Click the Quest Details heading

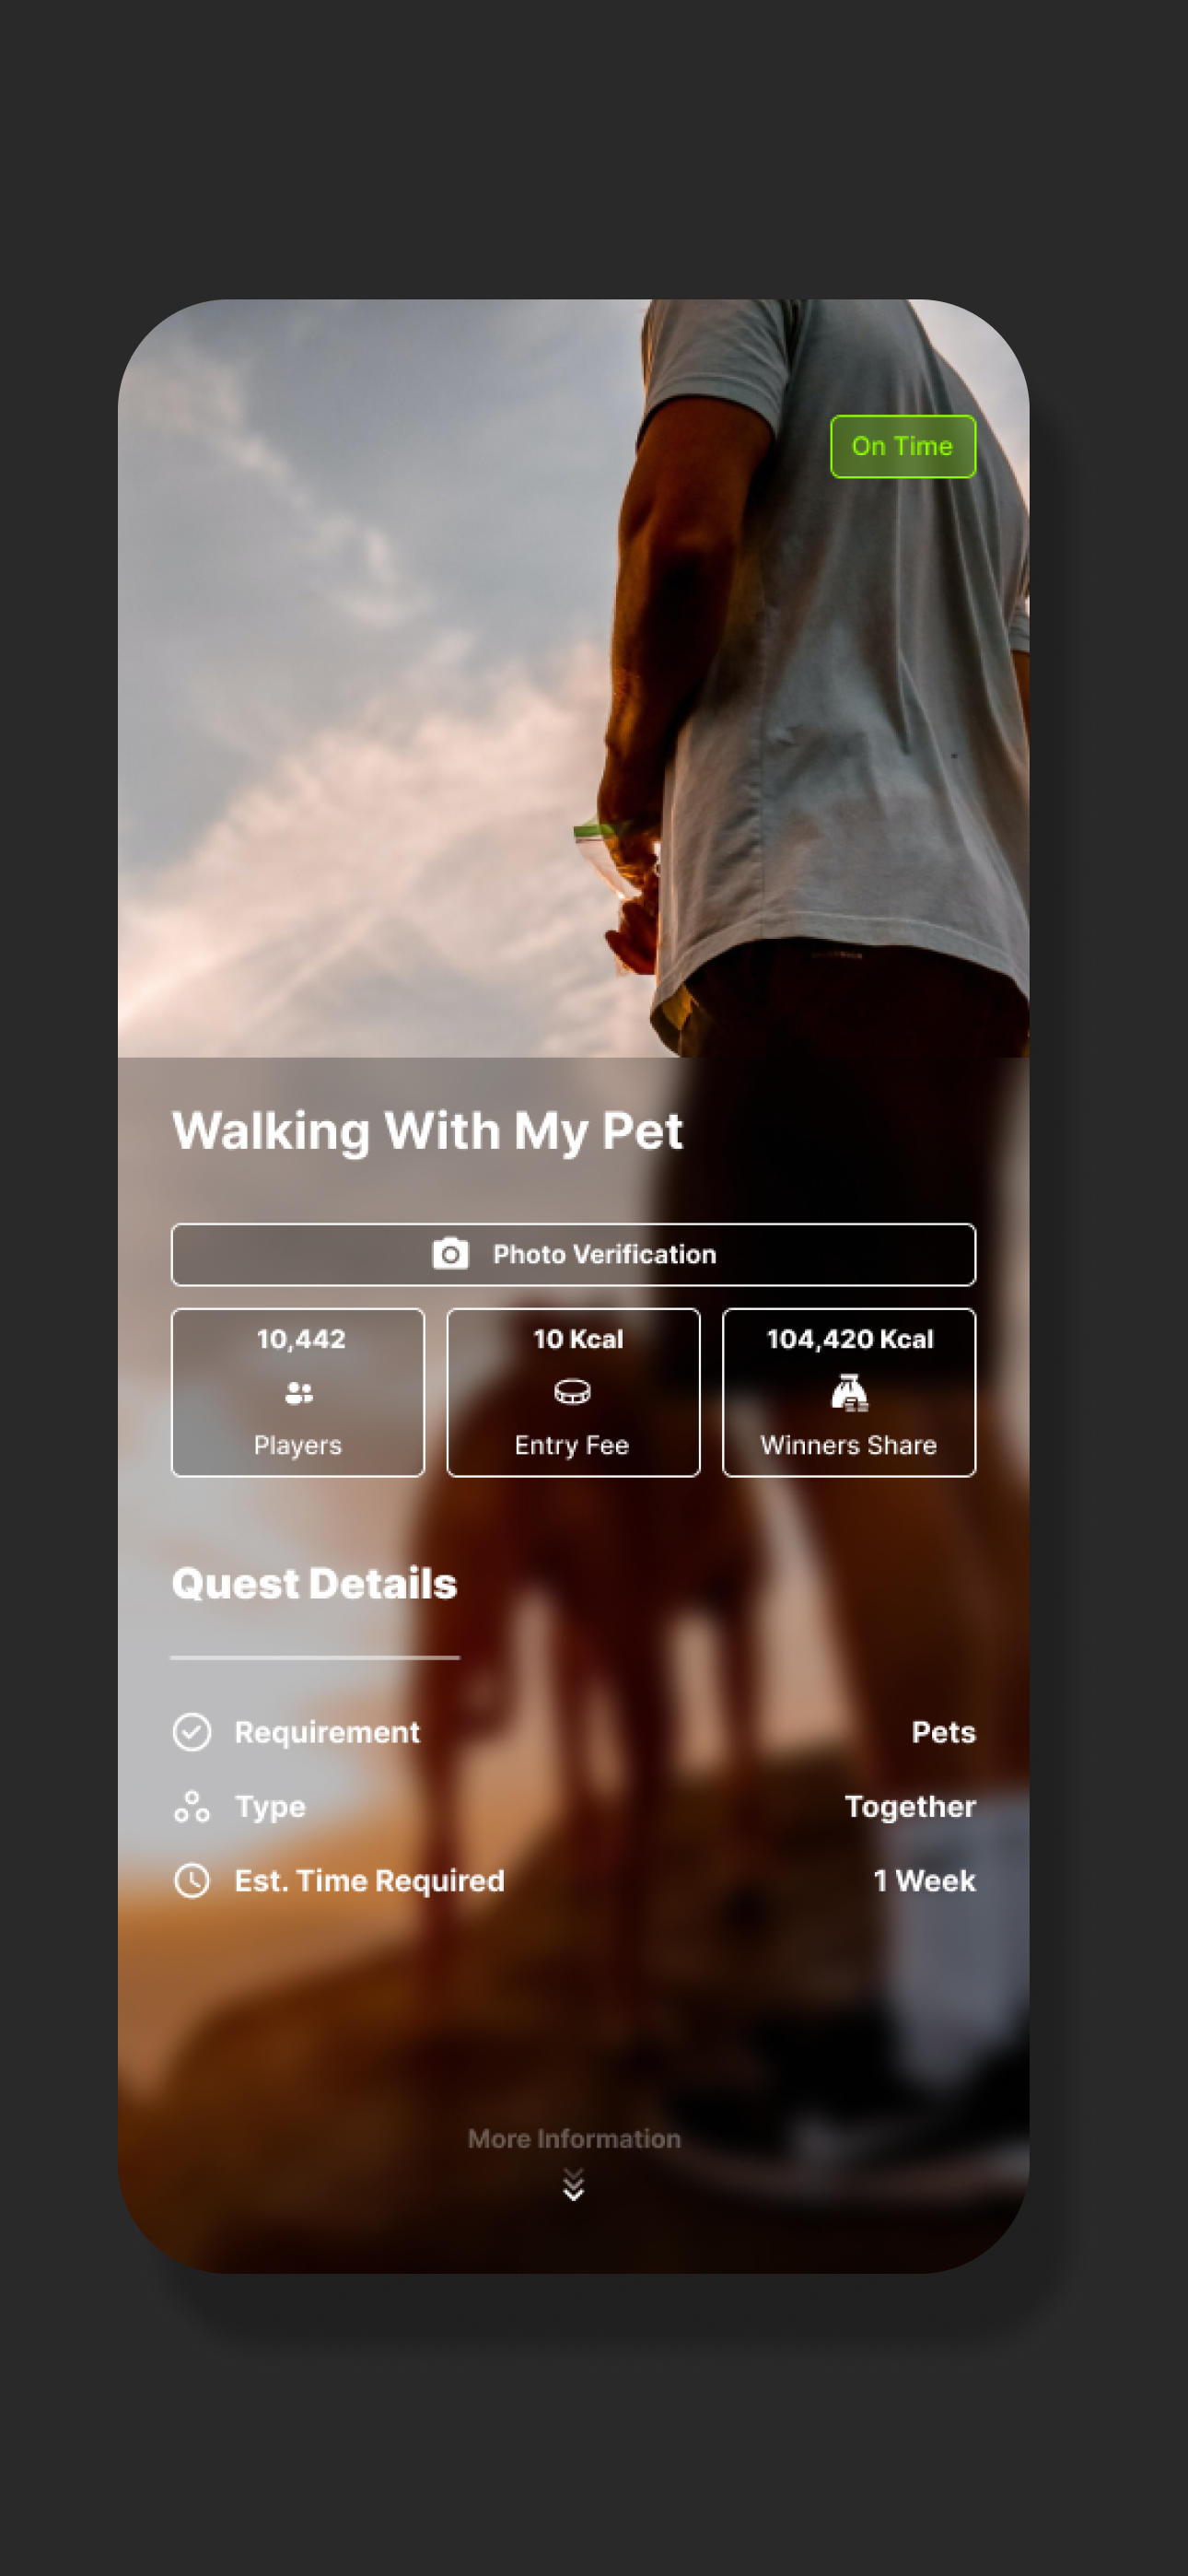pos(314,1583)
